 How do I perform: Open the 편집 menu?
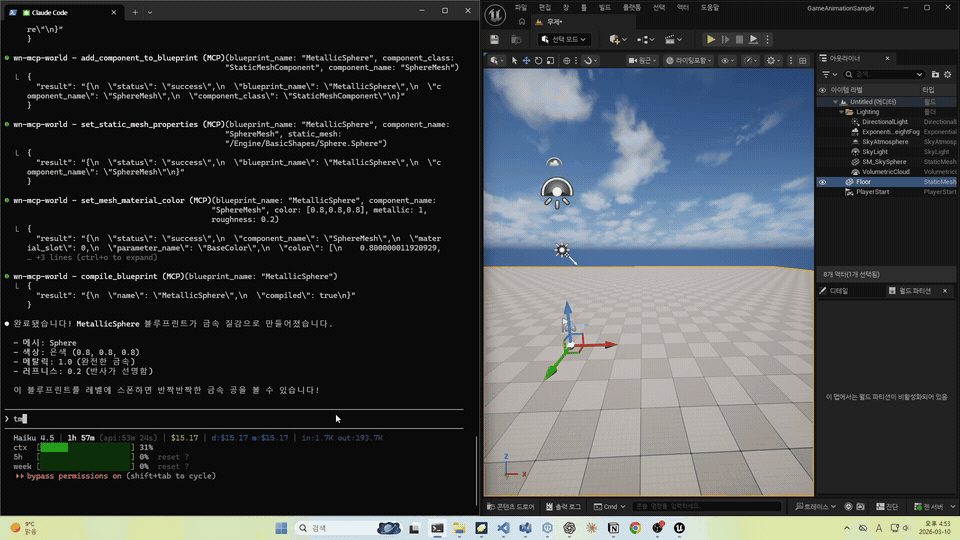point(544,7)
